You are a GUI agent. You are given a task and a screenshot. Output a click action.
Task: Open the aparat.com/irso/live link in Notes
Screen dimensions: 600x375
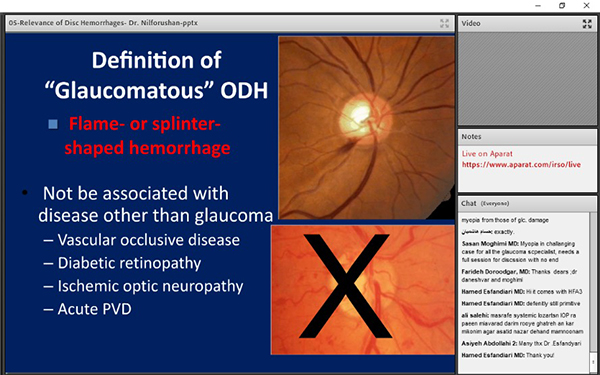(521, 165)
